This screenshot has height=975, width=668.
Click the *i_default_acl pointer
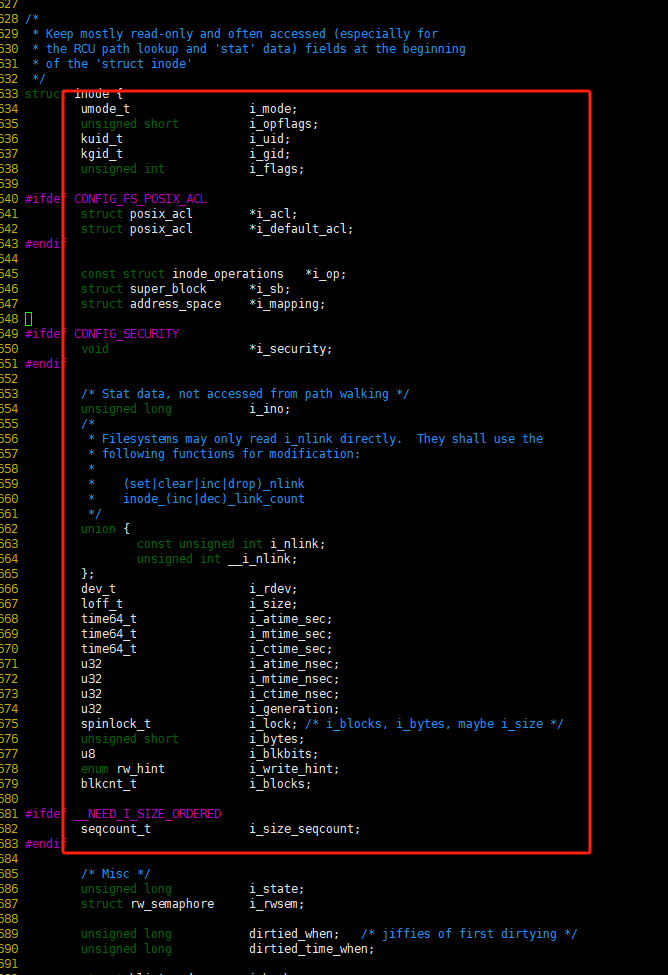coord(299,229)
